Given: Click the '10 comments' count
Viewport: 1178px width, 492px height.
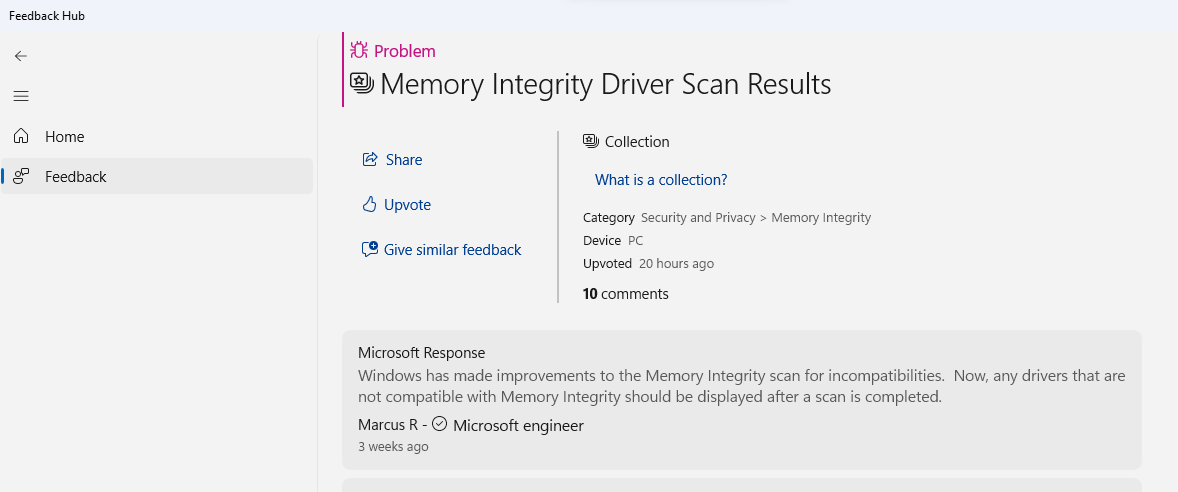Looking at the screenshot, I should 626,294.
